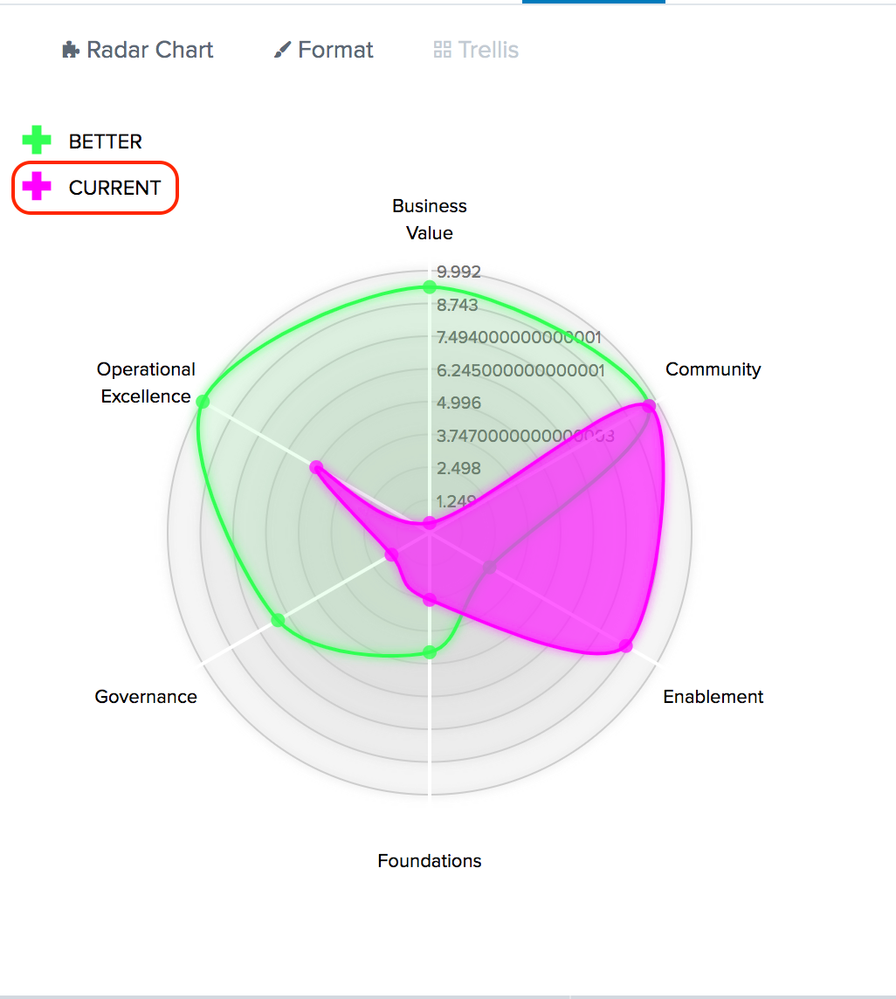The height and width of the screenshot is (999, 896).
Task: Click the magenta Community data point
Action: click(x=649, y=406)
